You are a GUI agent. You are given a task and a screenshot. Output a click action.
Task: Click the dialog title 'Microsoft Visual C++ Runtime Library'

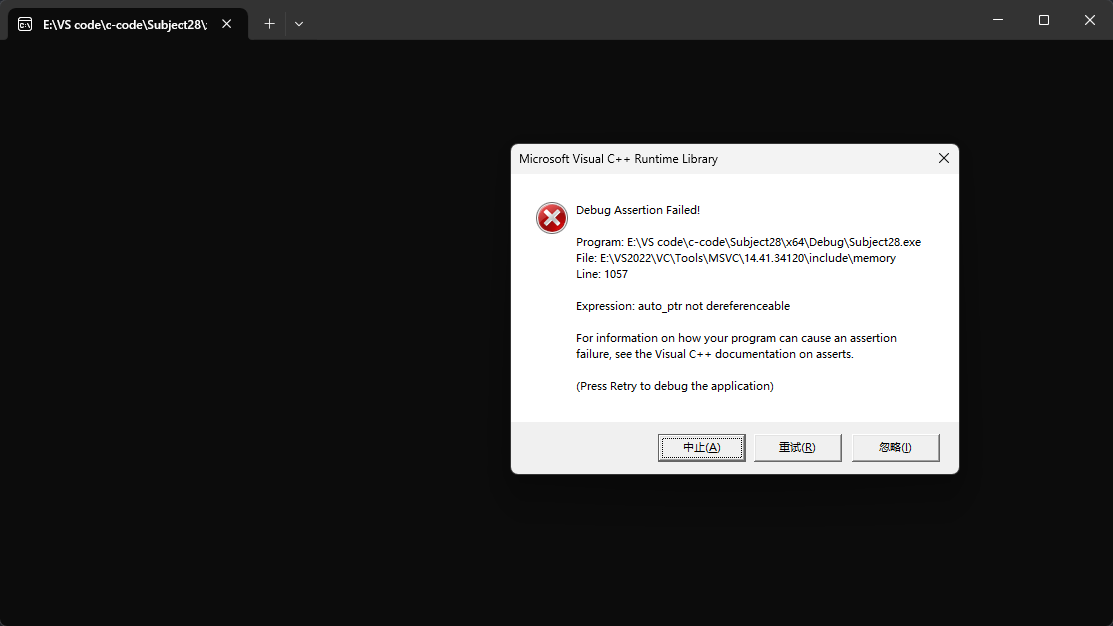[618, 159]
